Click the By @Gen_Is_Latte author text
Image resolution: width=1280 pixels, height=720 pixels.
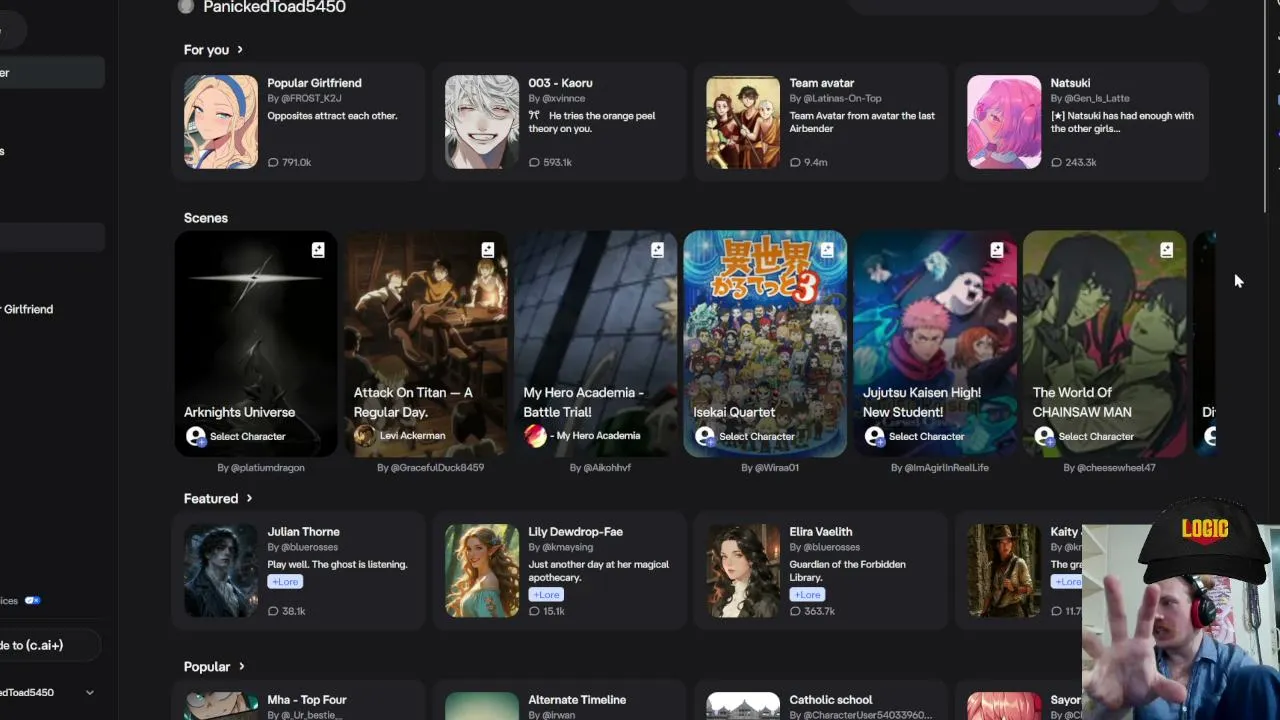point(1090,98)
